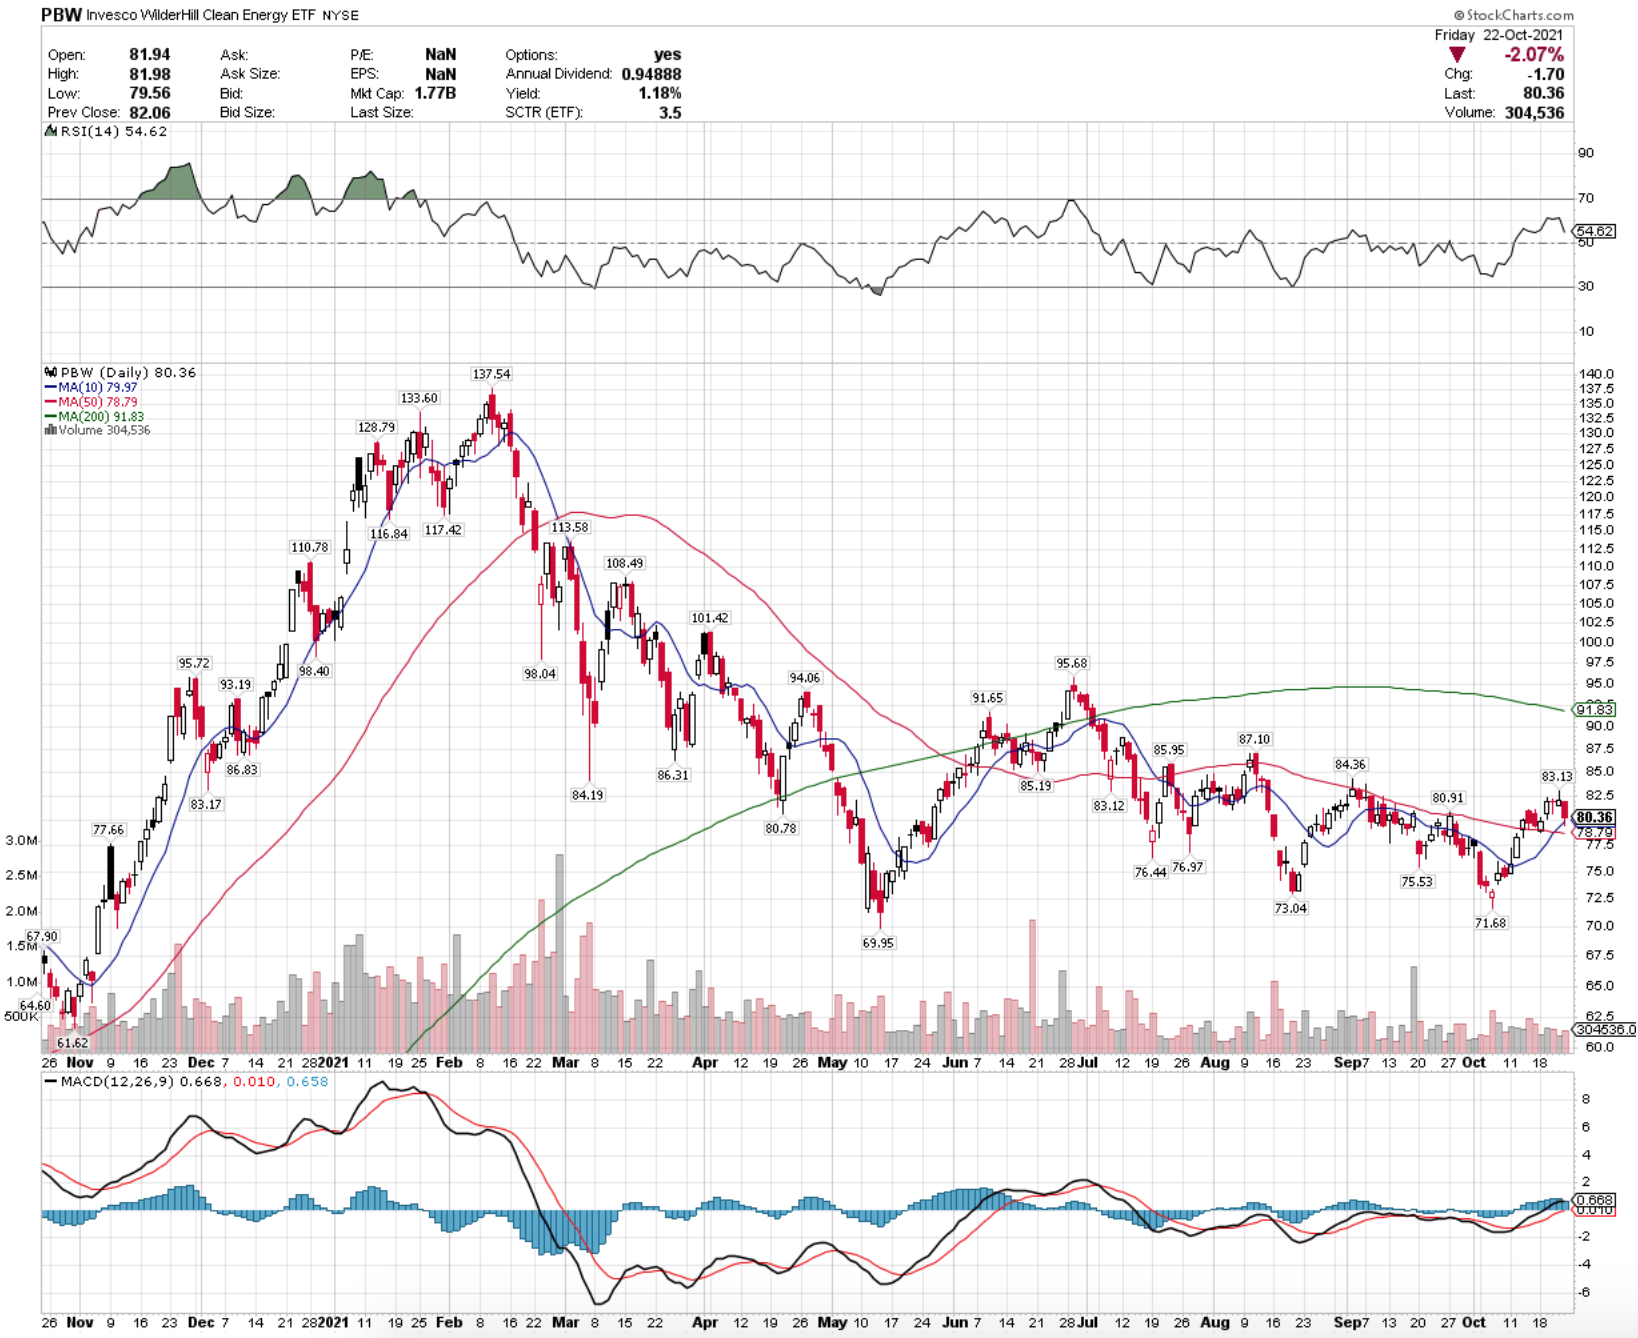
Task: Click the 95.72 price label
Action: pyautogui.click(x=194, y=663)
